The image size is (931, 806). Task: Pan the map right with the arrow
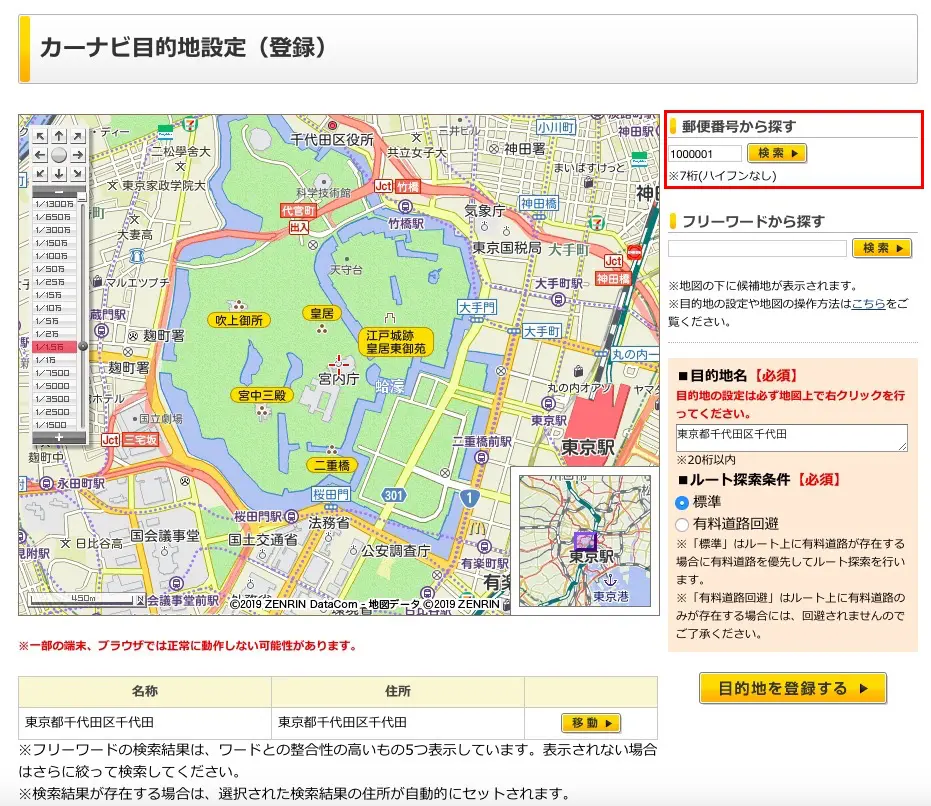click(x=78, y=155)
